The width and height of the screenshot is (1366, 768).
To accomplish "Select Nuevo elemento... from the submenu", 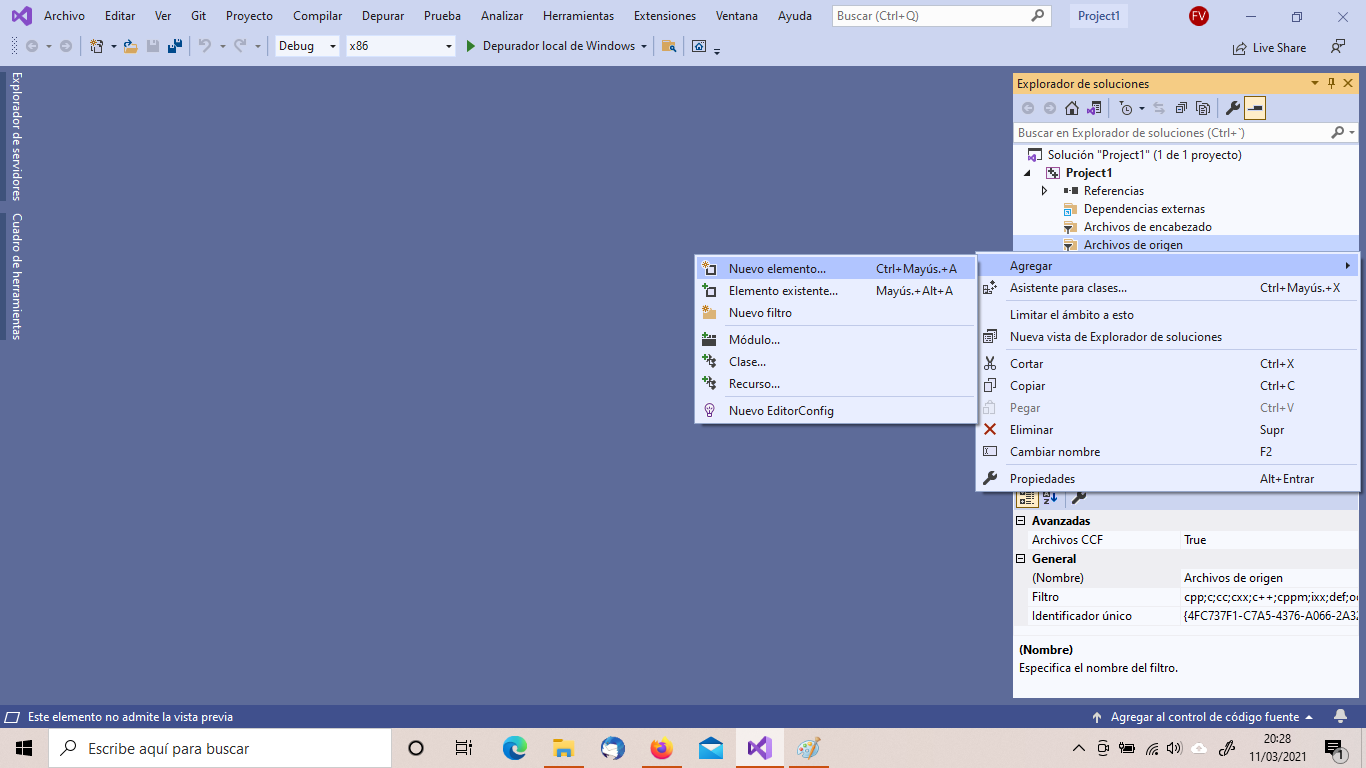I will (x=777, y=268).
